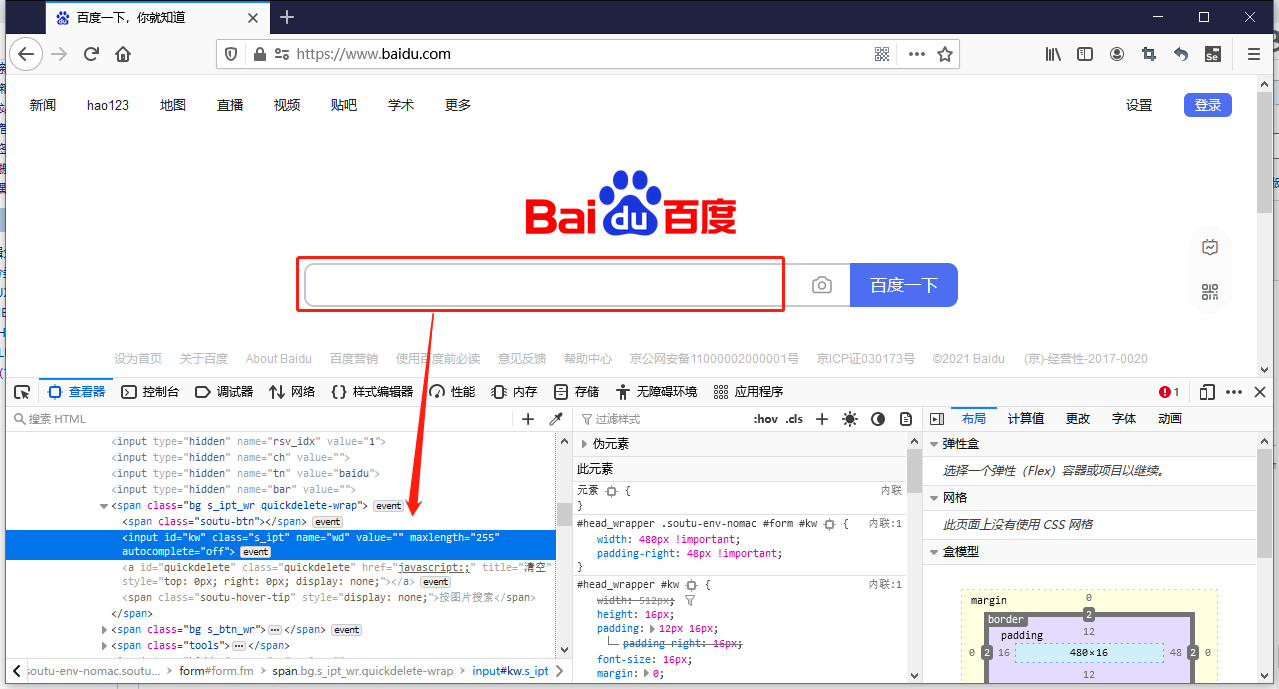The width and height of the screenshot is (1279, 689).
Task: Bookmark this page with star icon
Action: [x=945, y=54]
